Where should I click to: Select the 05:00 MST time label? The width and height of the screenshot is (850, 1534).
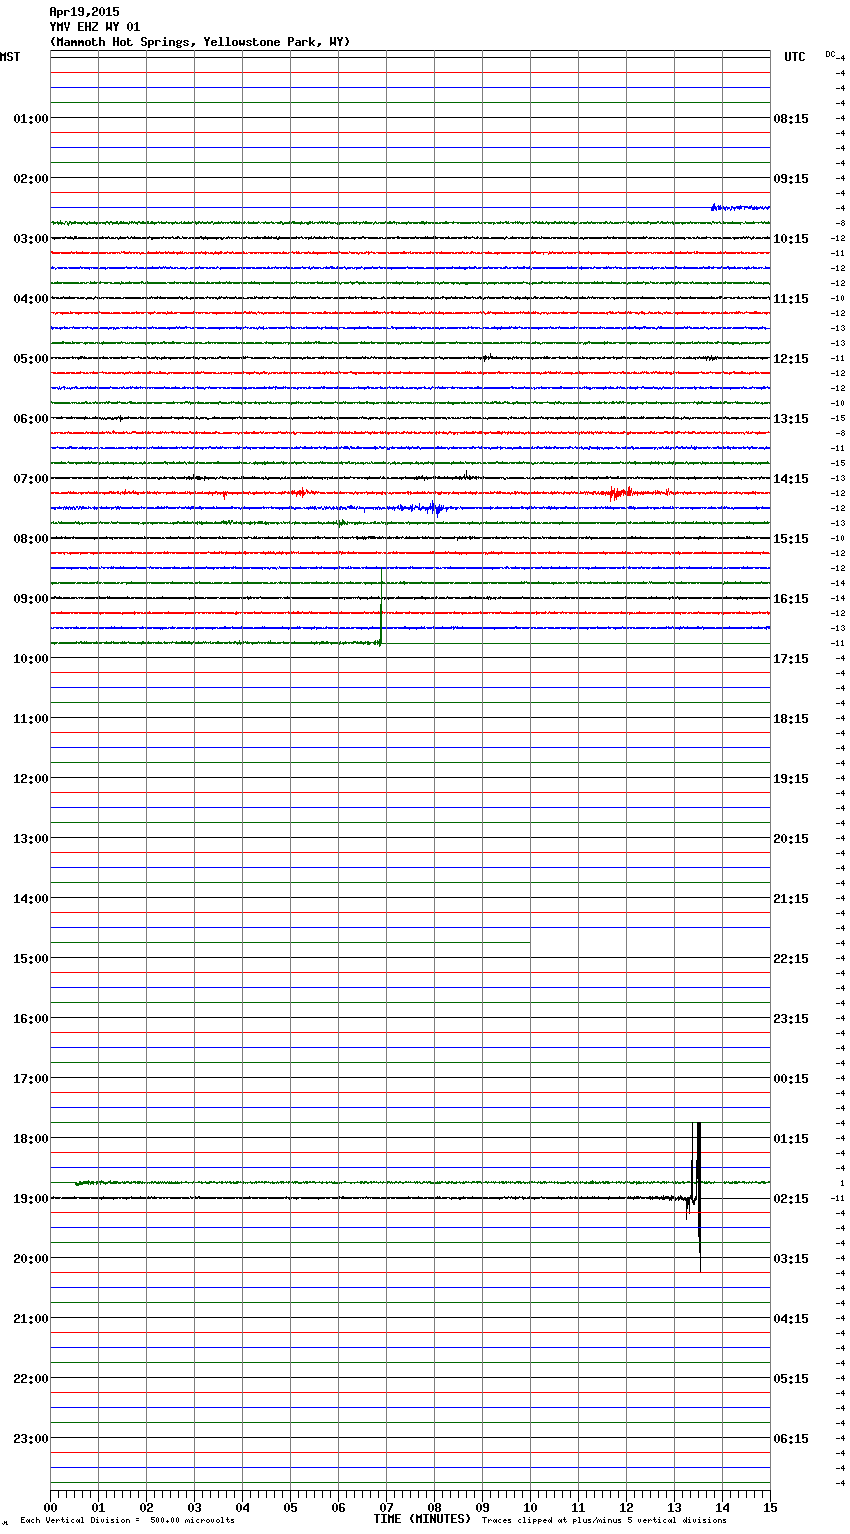(x=31, y=359)
